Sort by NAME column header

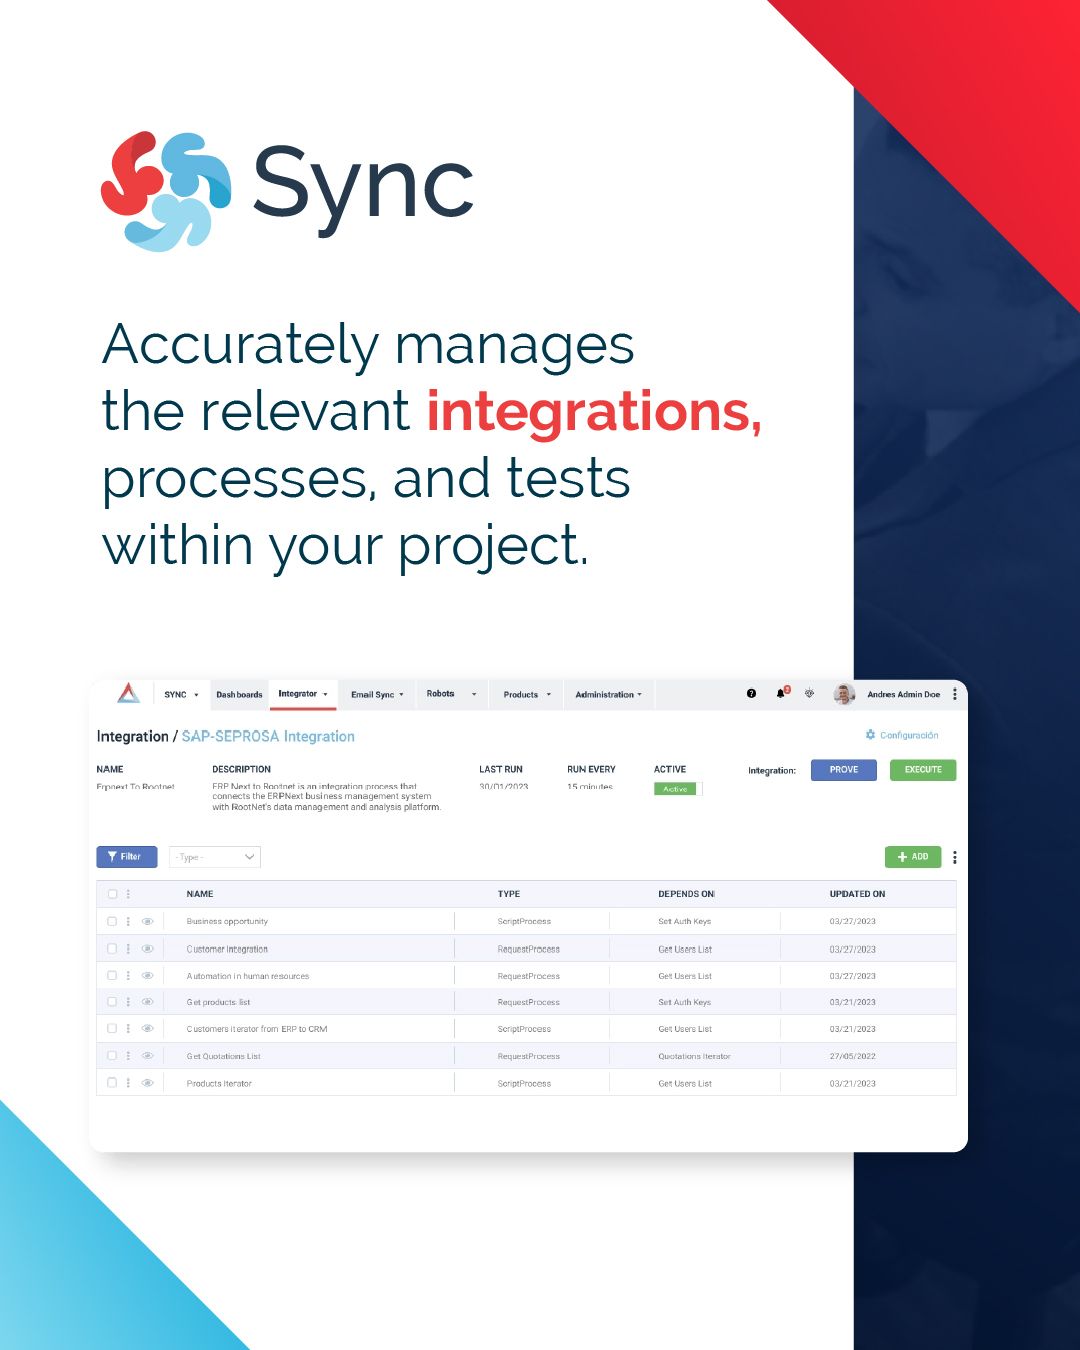pyautogui.click(x=200, y=894)
